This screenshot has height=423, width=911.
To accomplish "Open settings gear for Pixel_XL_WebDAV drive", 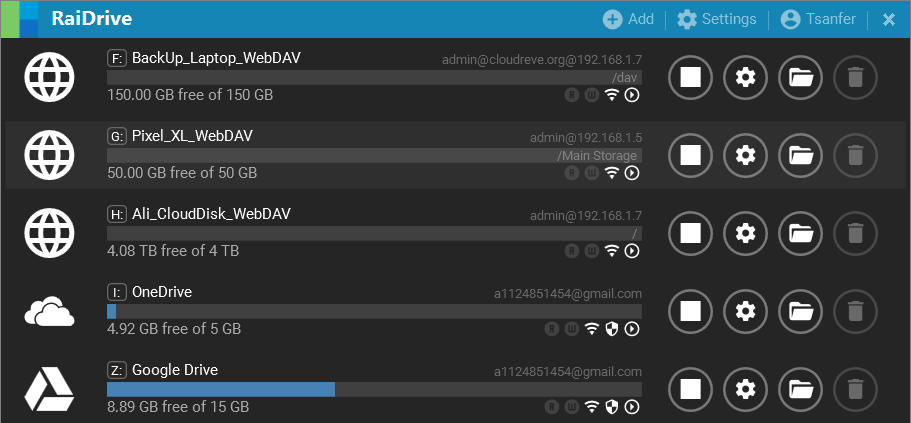I will (745, 155).
